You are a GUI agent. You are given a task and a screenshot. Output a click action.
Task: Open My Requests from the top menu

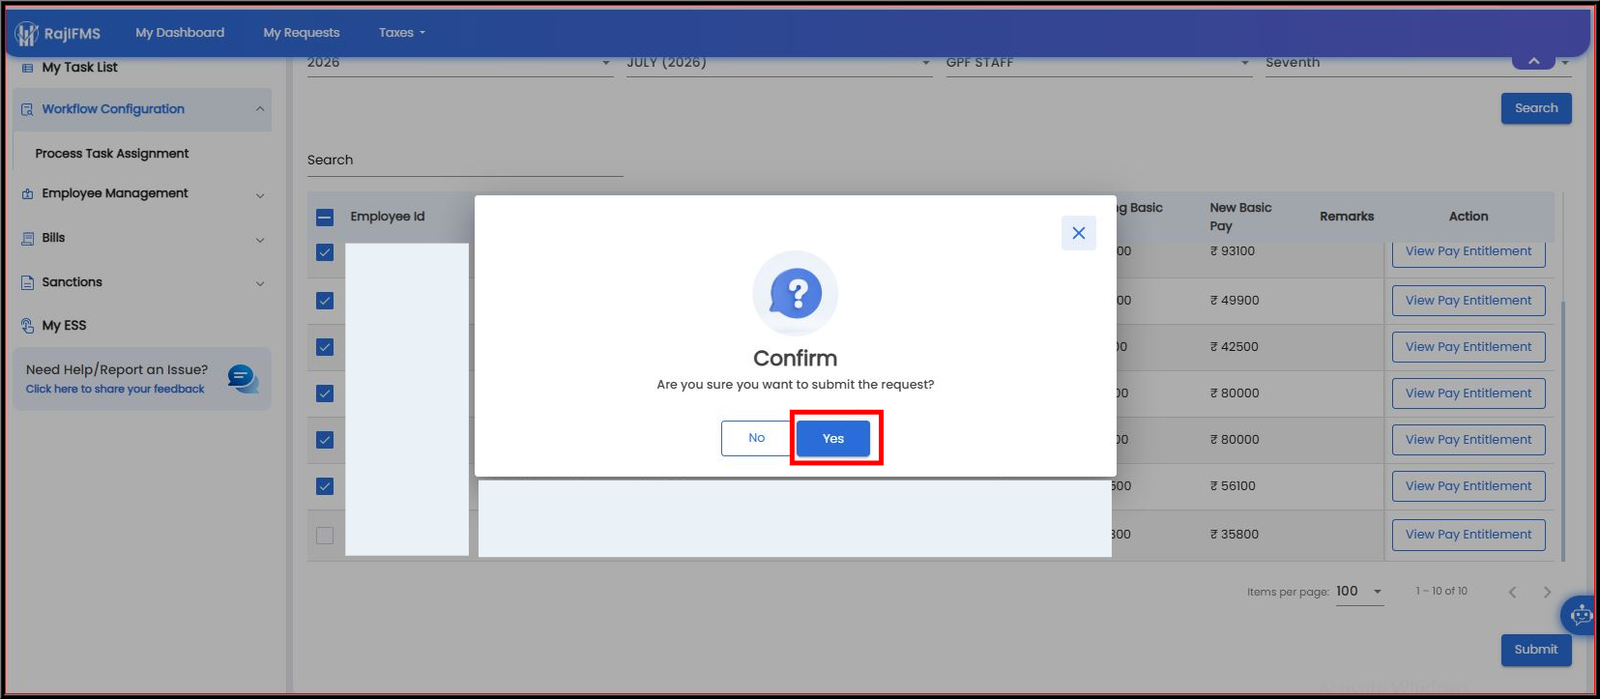coord(301,33)
